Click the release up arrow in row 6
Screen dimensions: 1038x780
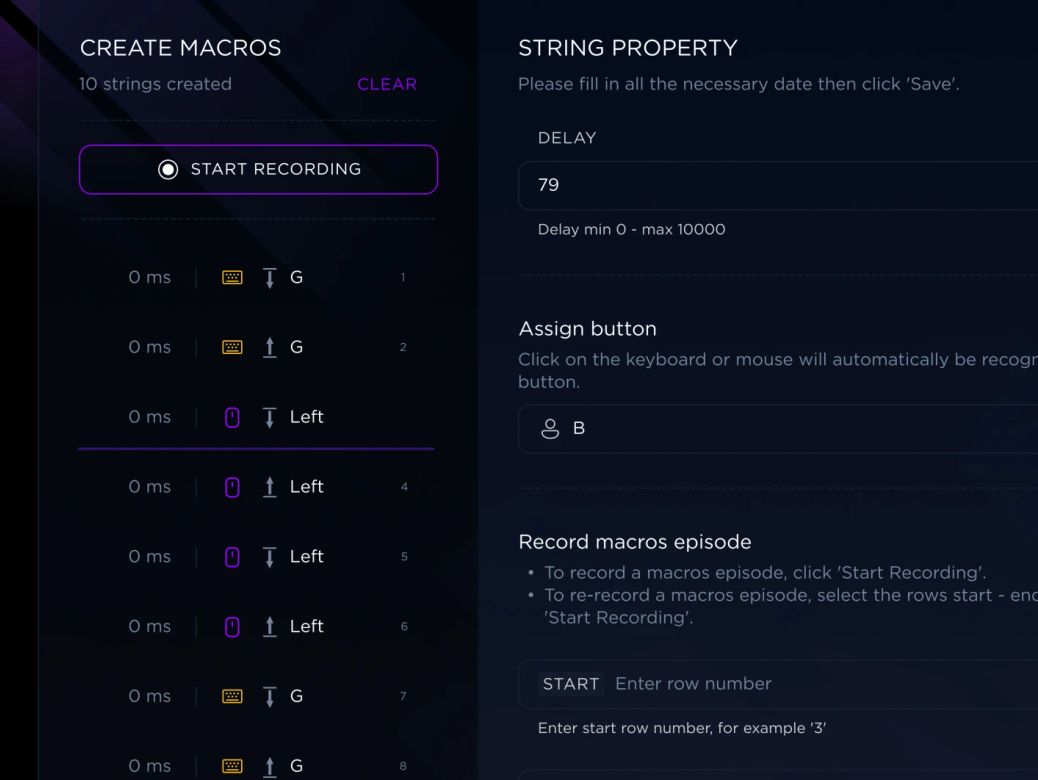tap(269, 627)
